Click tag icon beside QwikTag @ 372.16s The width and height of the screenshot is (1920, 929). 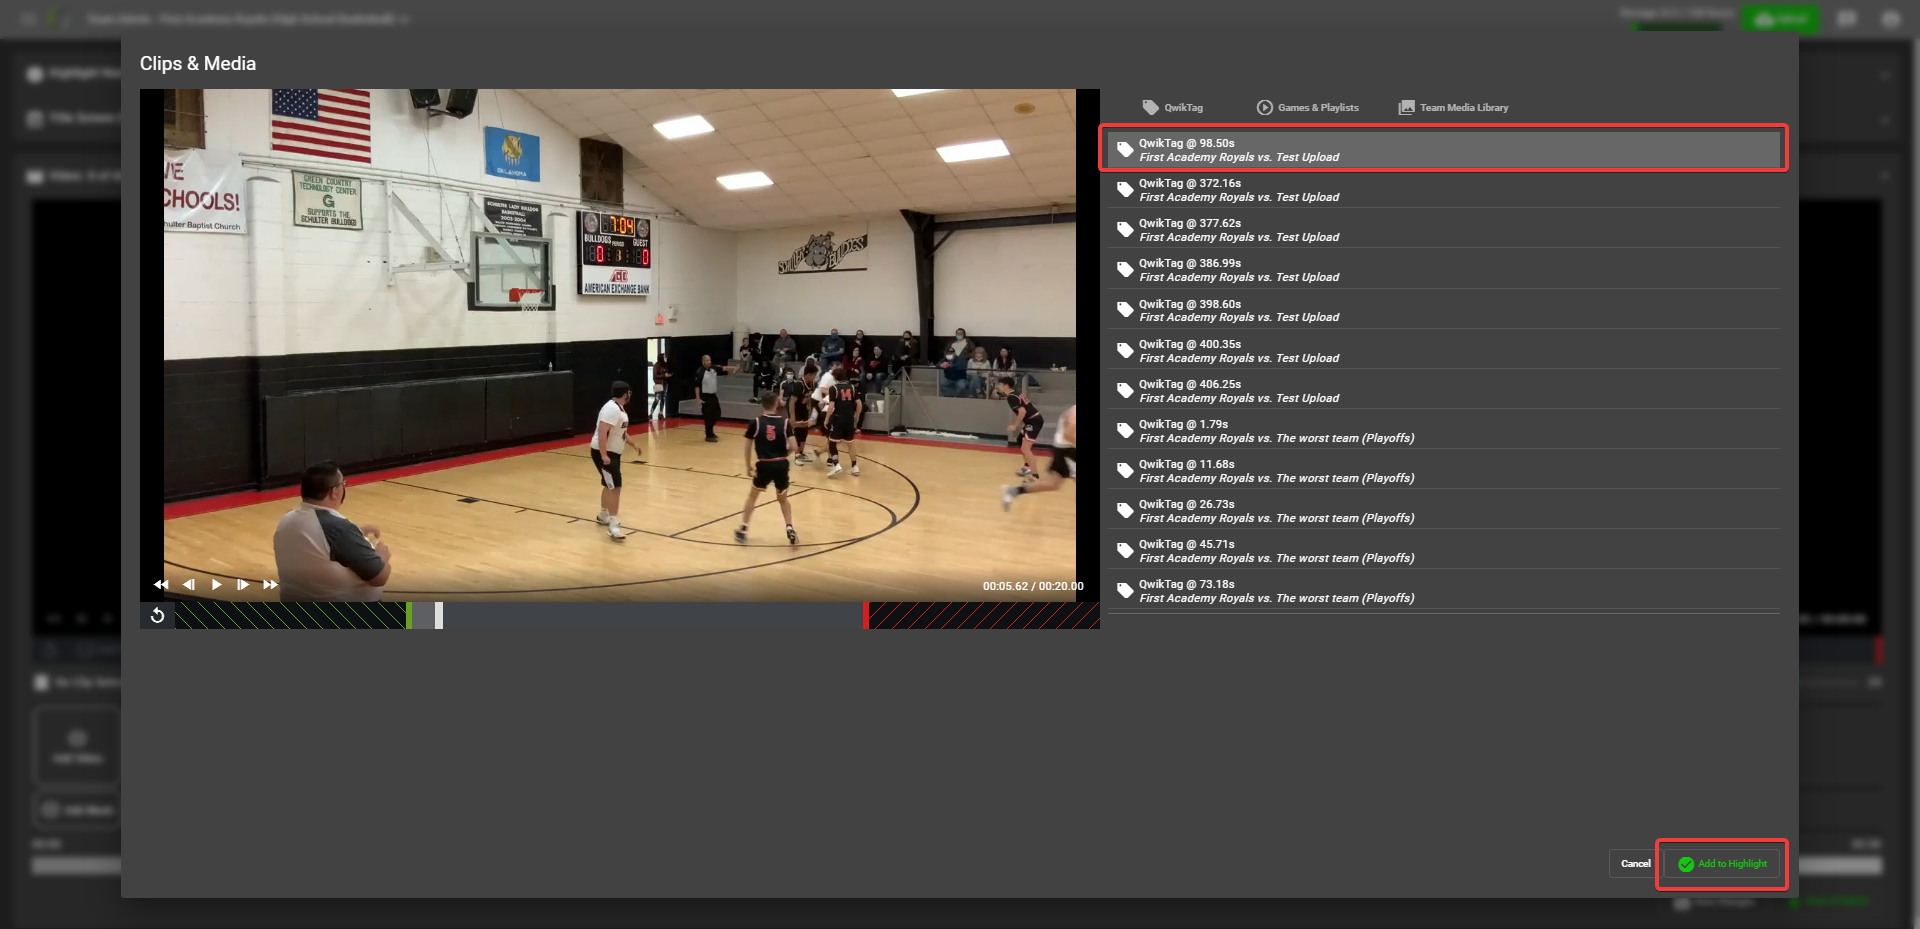pos(1125,190)
